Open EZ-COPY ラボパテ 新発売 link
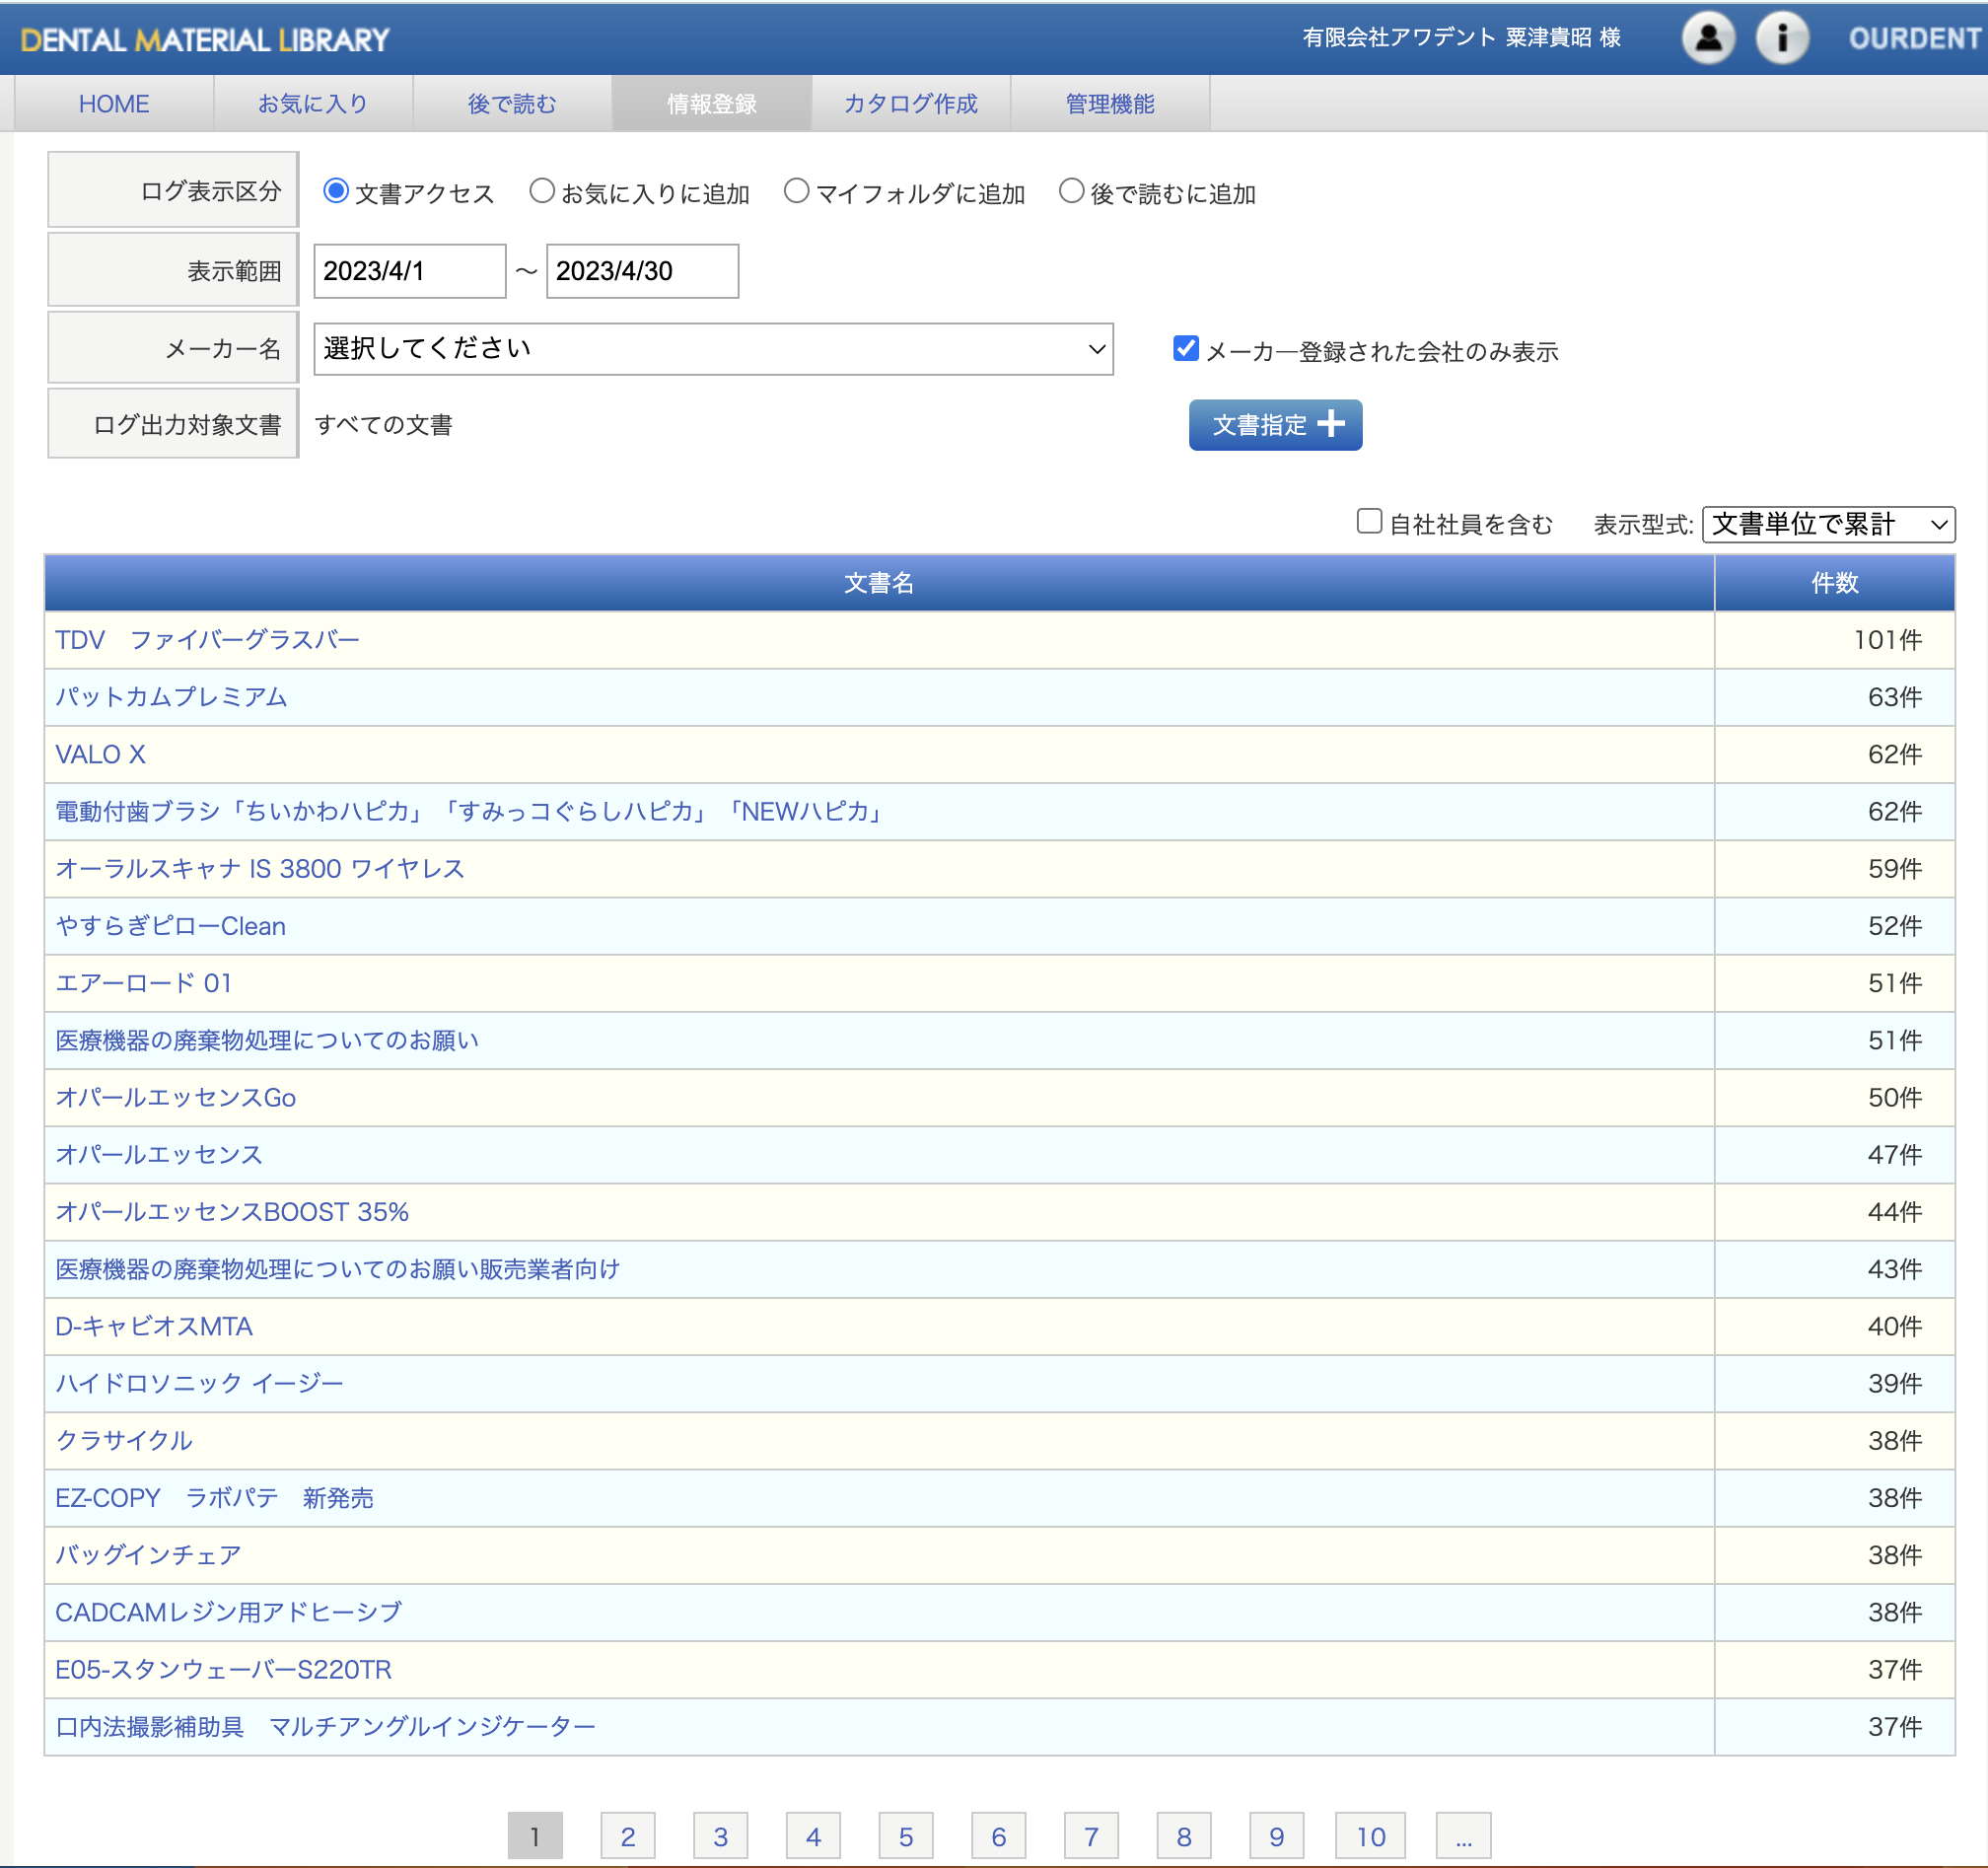1988x1868 pixels. 214,1498
